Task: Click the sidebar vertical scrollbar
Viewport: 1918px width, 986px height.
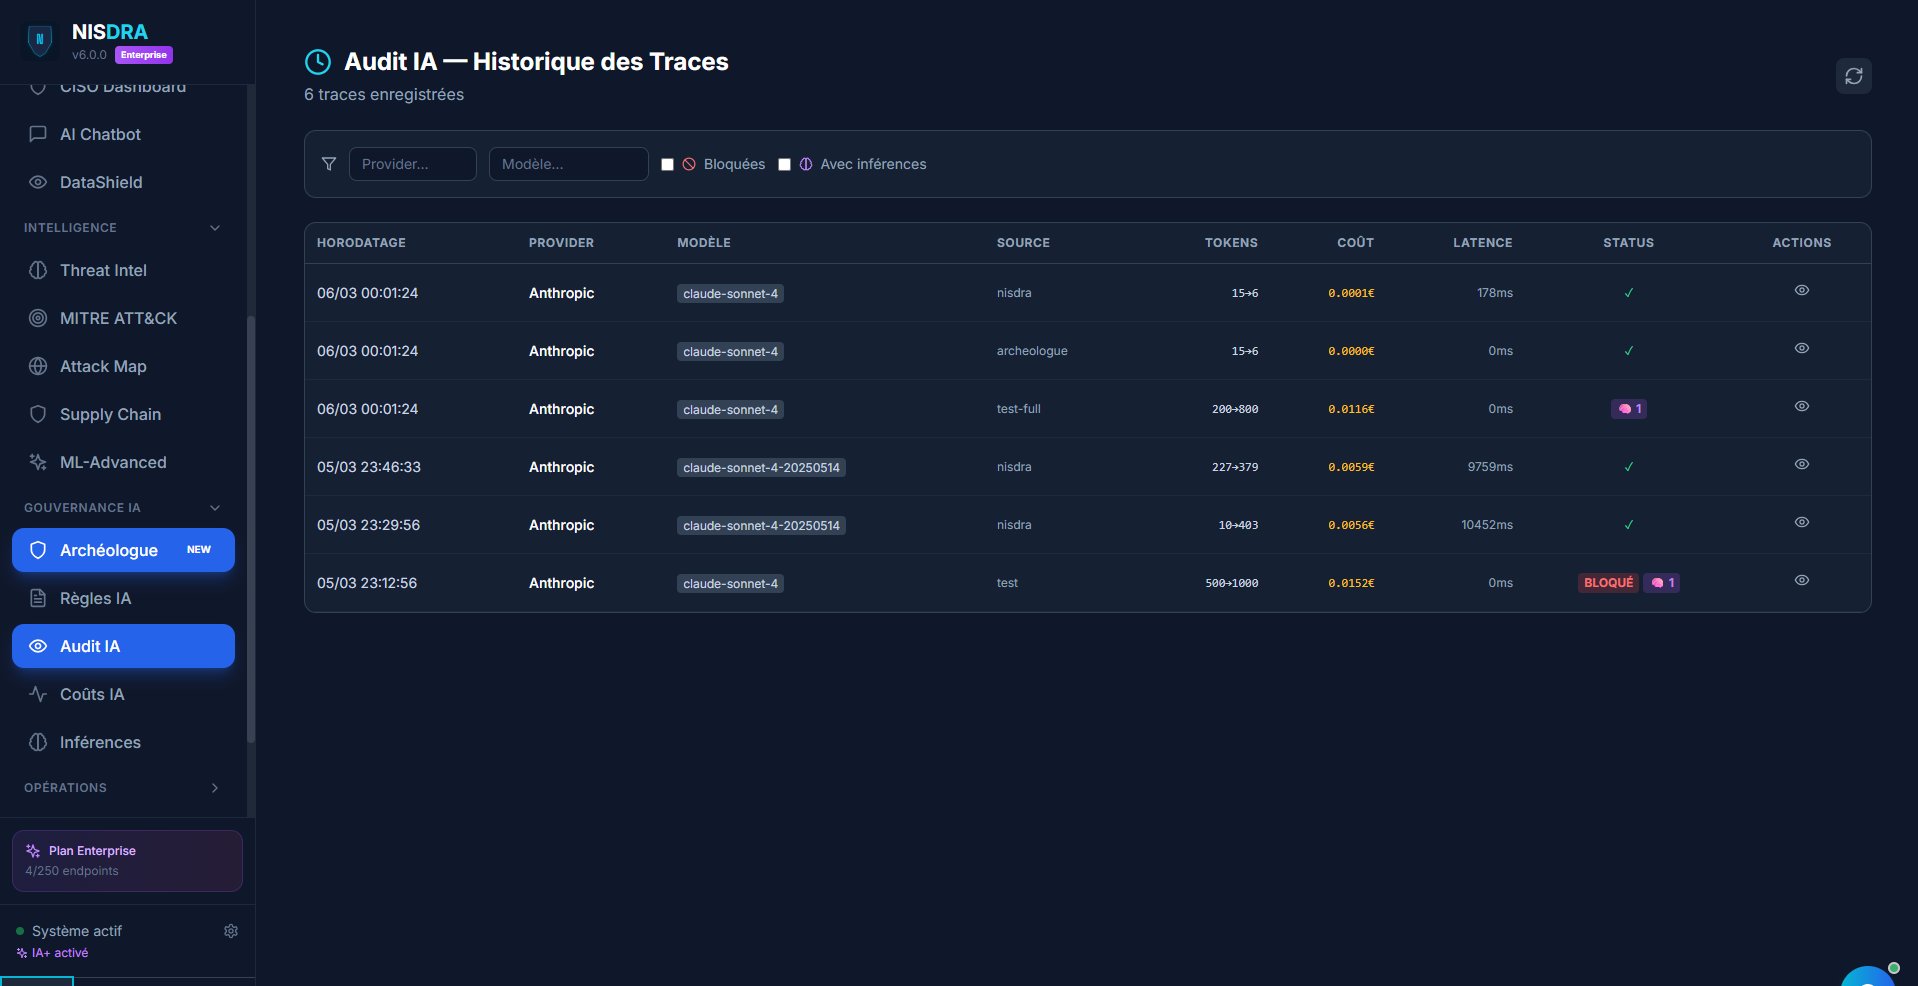Action: click(251, 530)
